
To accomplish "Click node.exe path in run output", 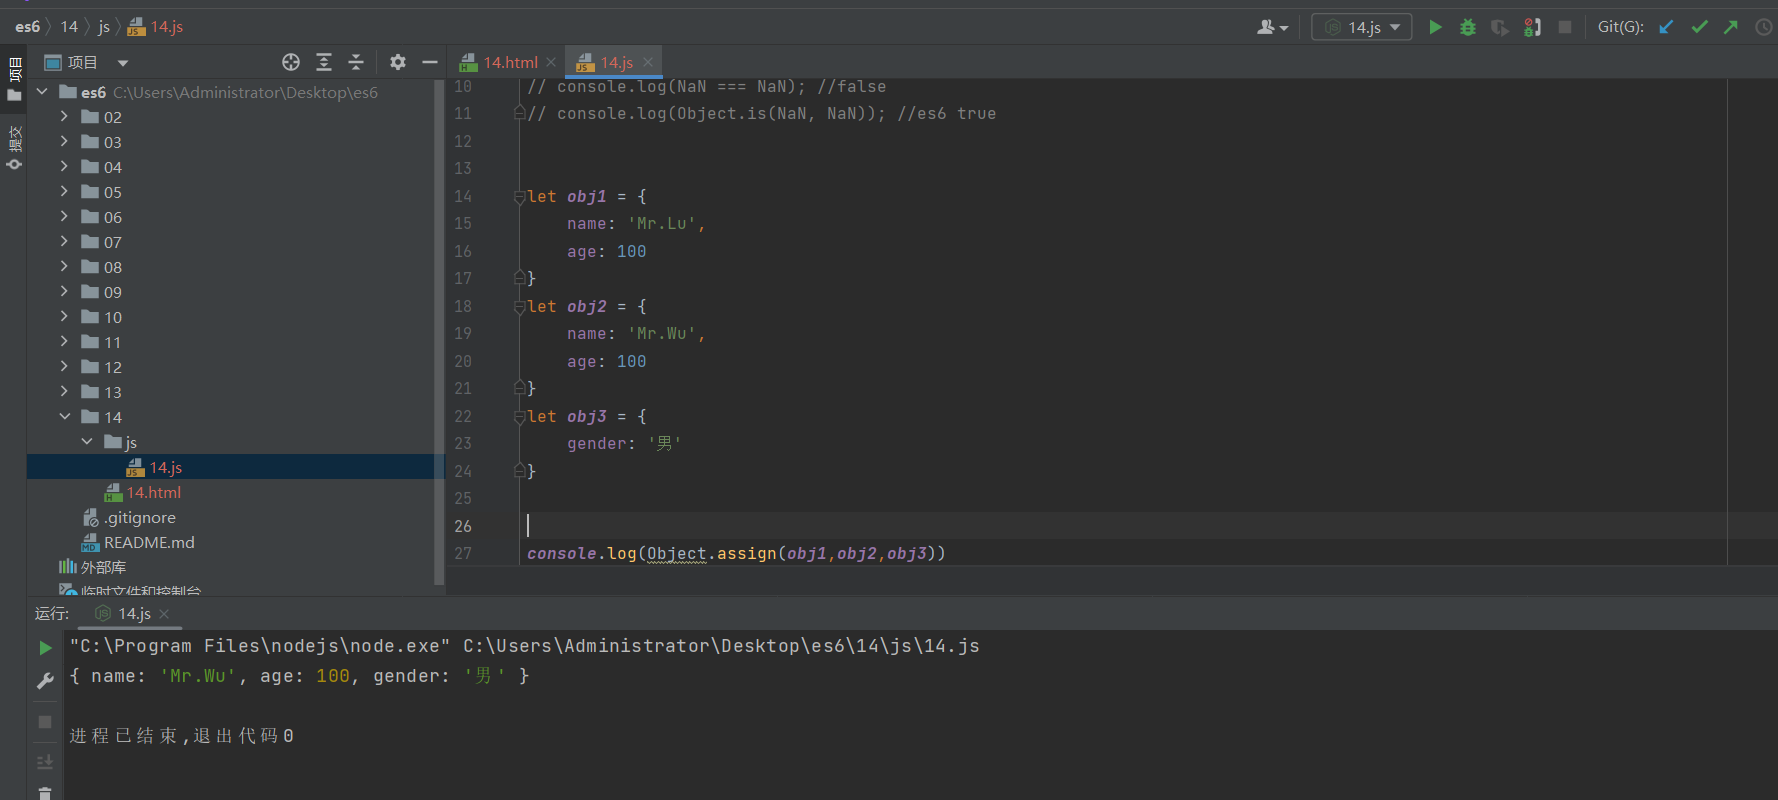I will pos(260,646).
